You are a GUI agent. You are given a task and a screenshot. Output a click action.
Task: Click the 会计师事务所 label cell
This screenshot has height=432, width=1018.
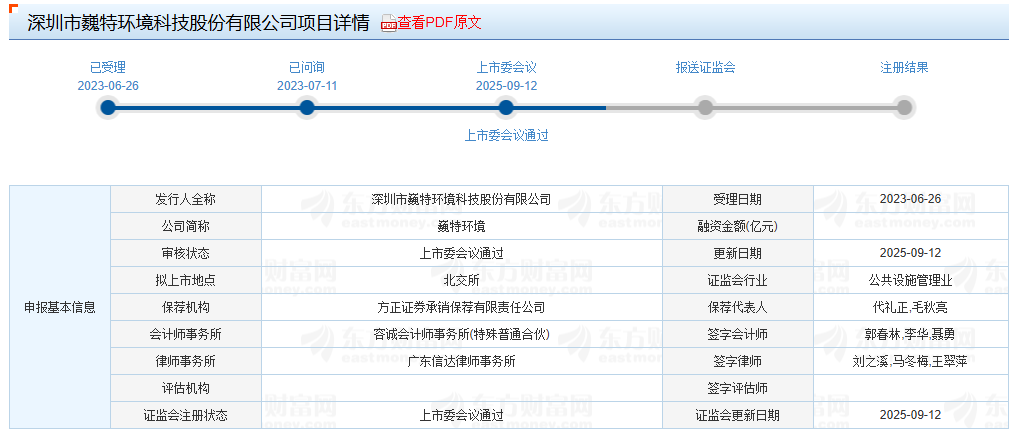(186, 335)
